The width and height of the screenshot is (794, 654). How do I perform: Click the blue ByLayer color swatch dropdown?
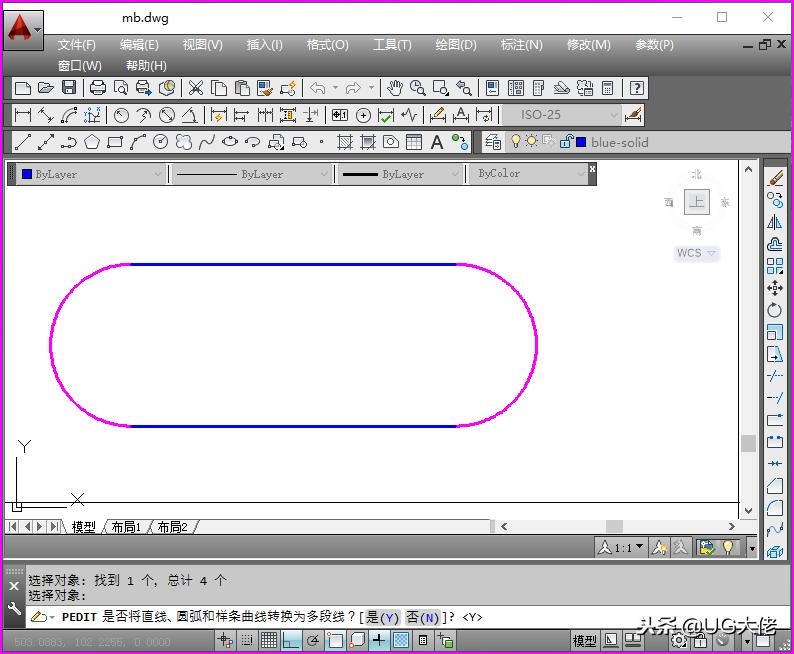[90, 174]
